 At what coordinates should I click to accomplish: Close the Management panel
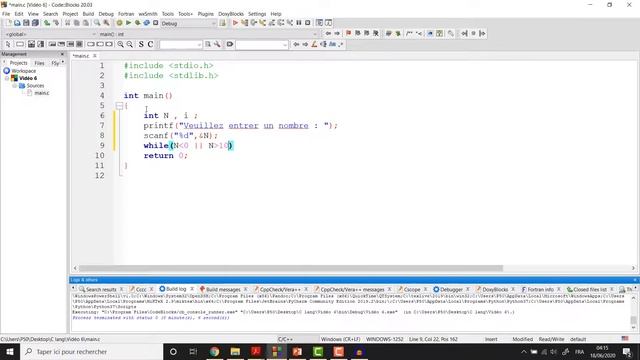click(62, 54)
